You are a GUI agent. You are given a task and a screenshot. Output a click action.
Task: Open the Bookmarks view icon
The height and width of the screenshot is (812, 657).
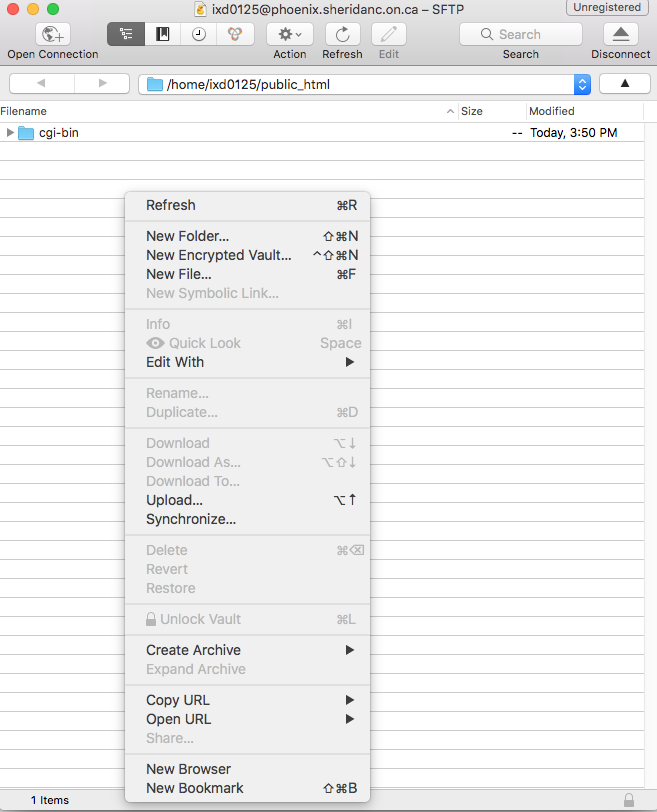[162, 34]
